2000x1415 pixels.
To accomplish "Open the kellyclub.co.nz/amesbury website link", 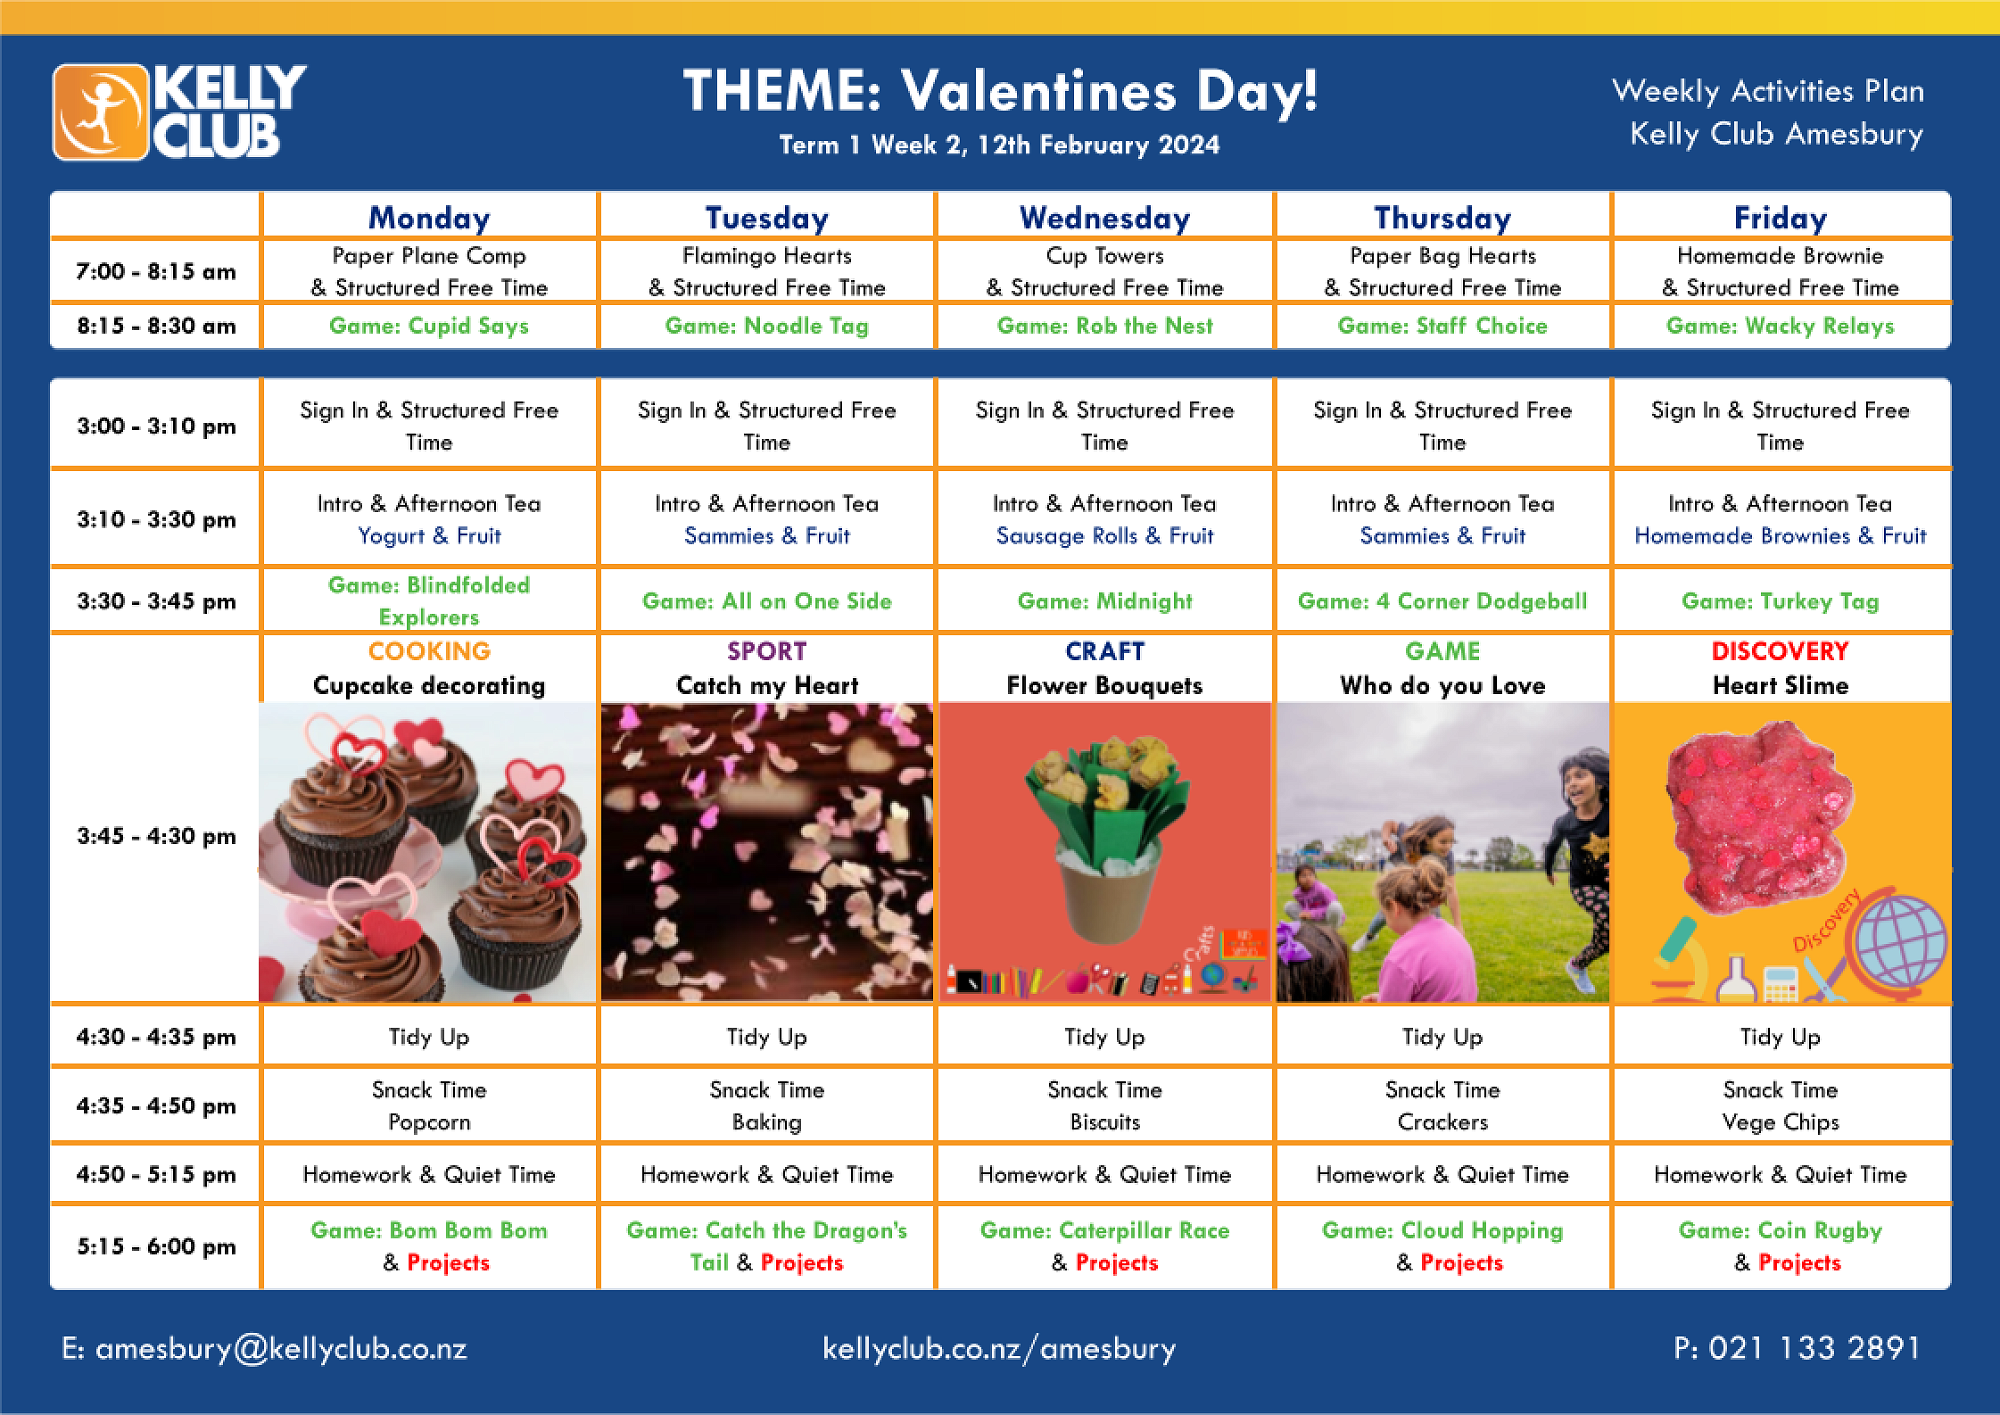I will tap(999, 1349).
